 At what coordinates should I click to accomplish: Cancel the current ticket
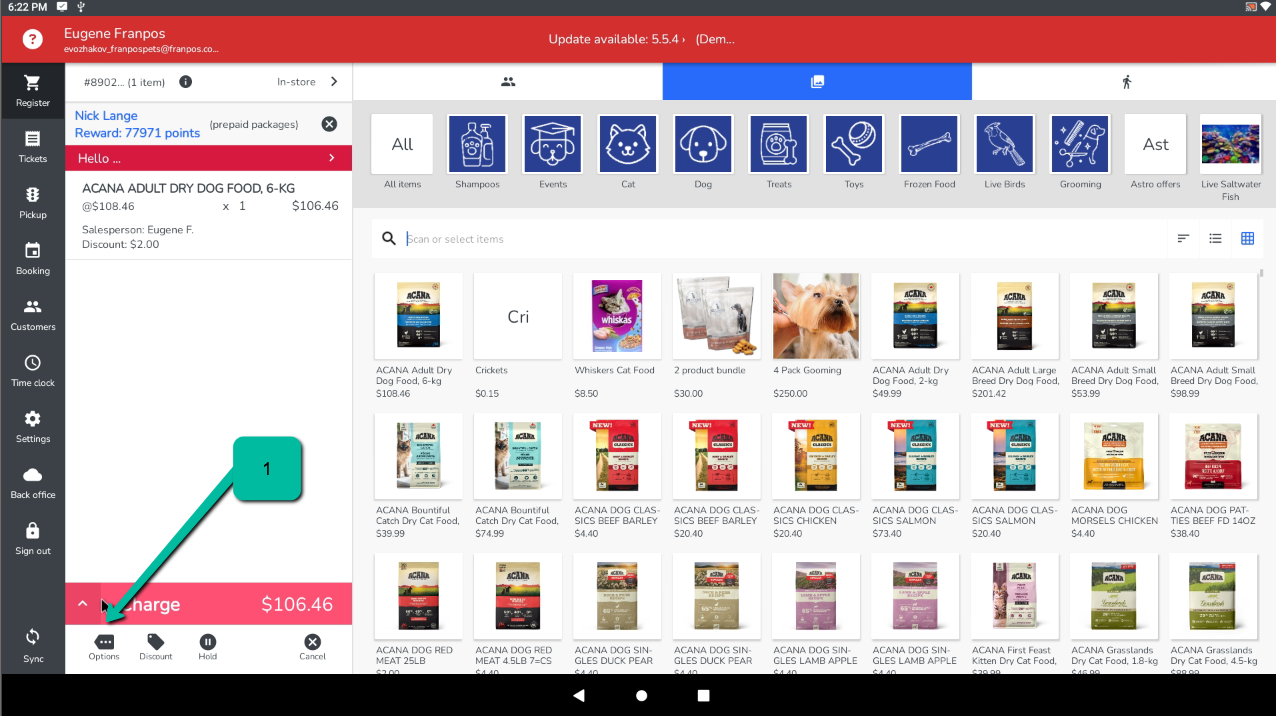(313, 648)
